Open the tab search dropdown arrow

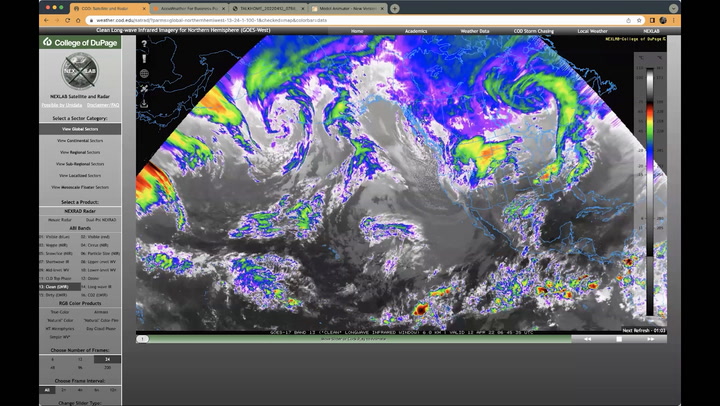(x=673, y=8)
